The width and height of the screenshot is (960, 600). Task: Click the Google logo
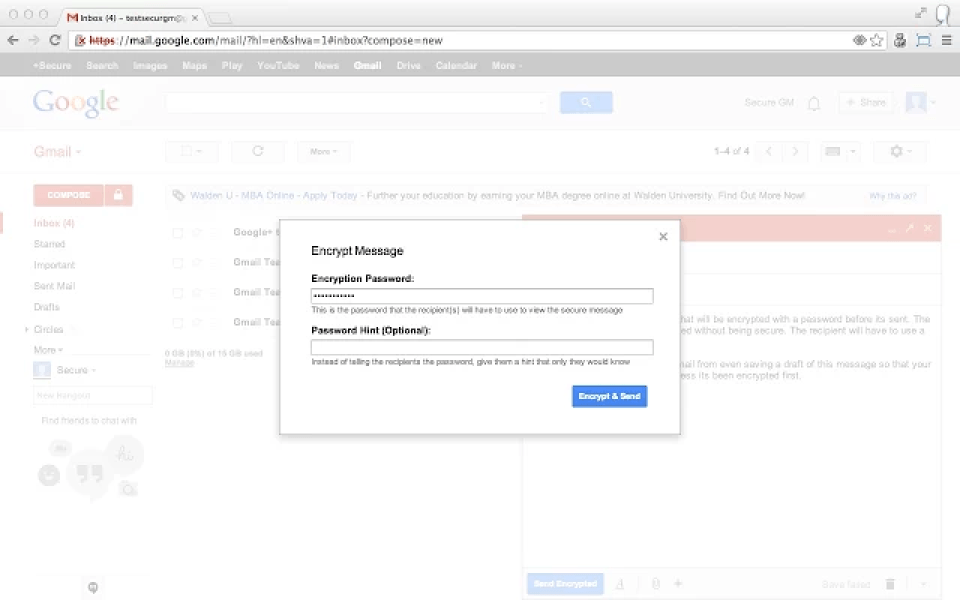75,102
